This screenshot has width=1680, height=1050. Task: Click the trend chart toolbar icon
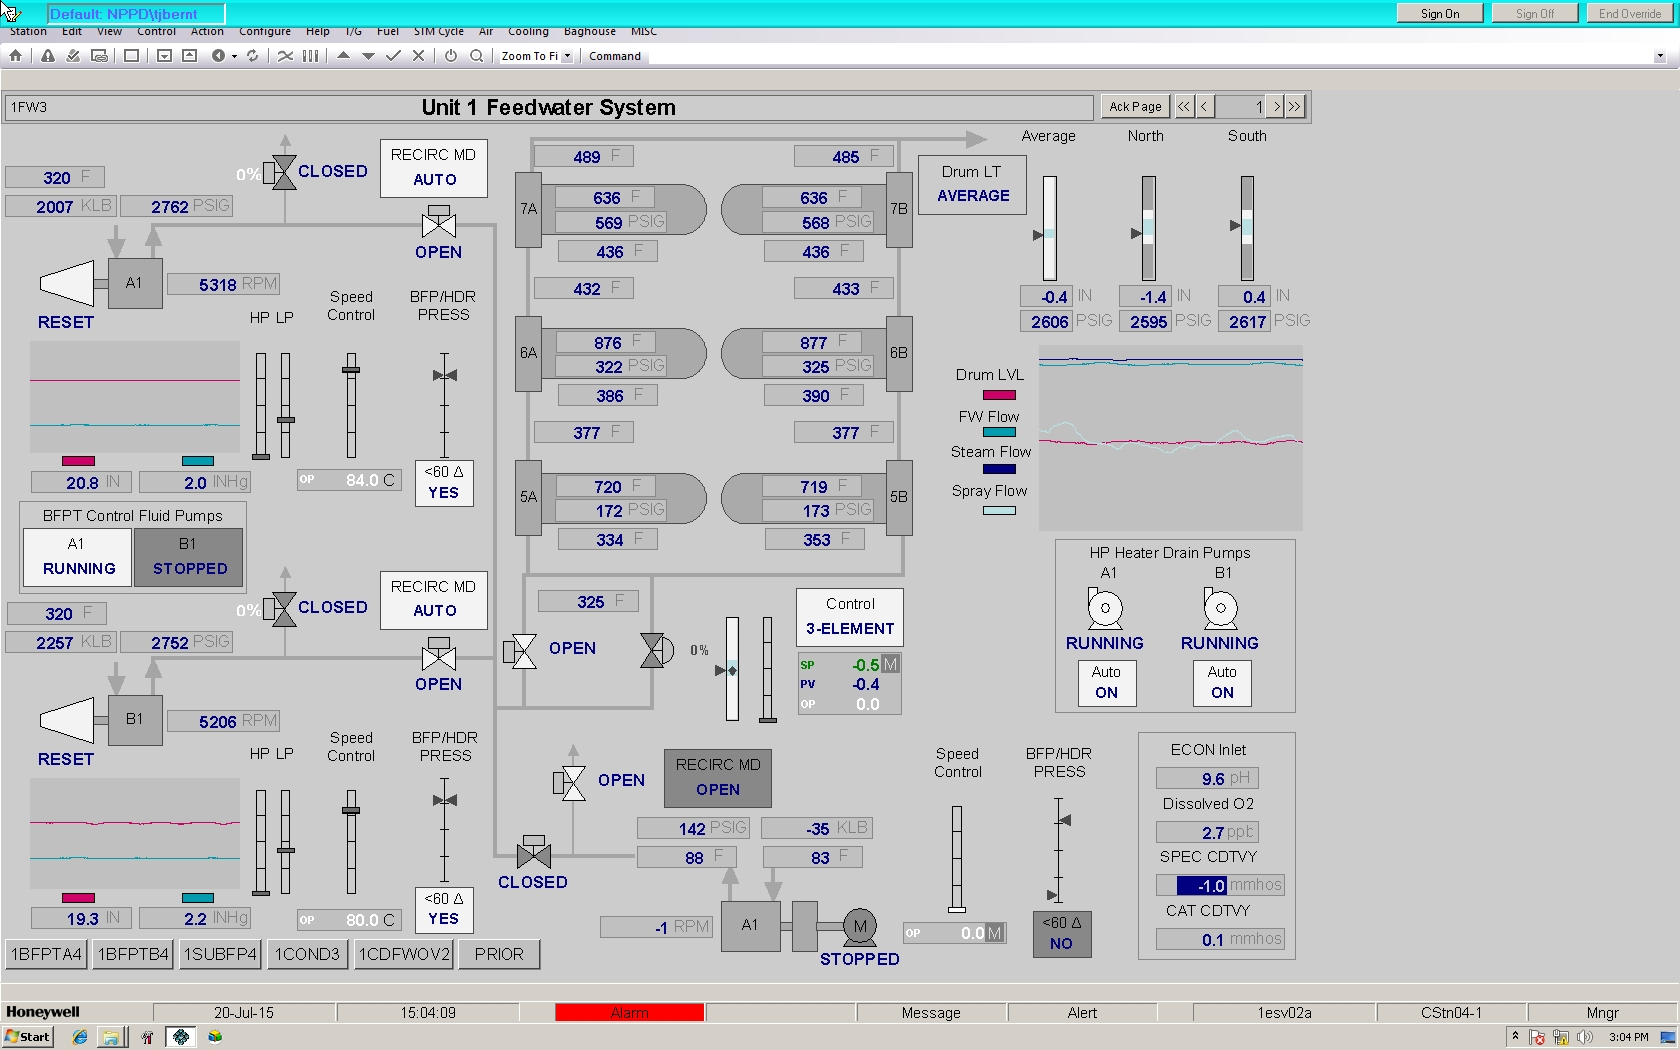pyautogui.click(x=285, y=56)
